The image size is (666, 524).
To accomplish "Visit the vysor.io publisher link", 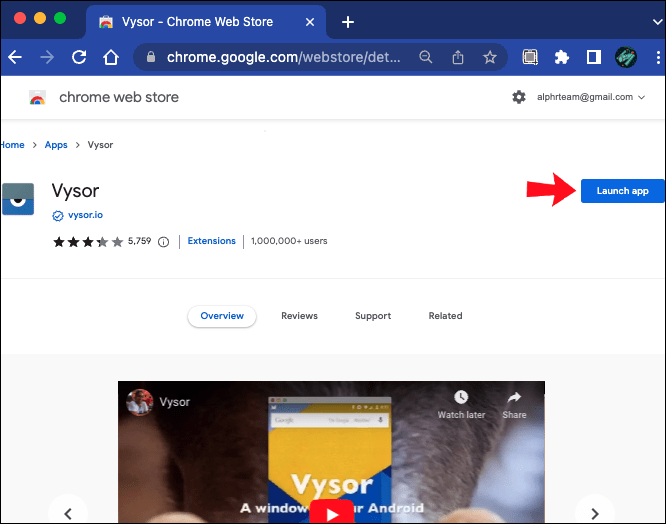I will [x=85, y=215].
